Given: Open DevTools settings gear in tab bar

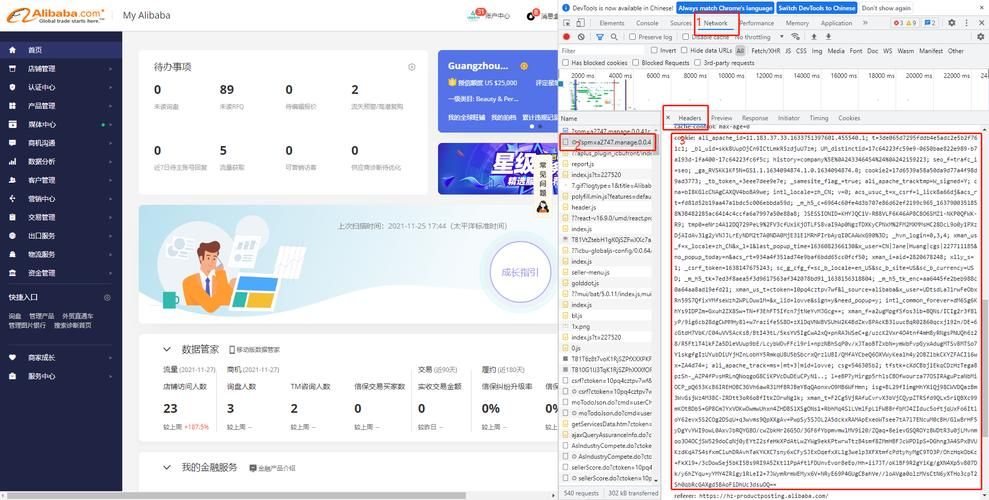Looking at the screenshot, I should tap(952, 23).
